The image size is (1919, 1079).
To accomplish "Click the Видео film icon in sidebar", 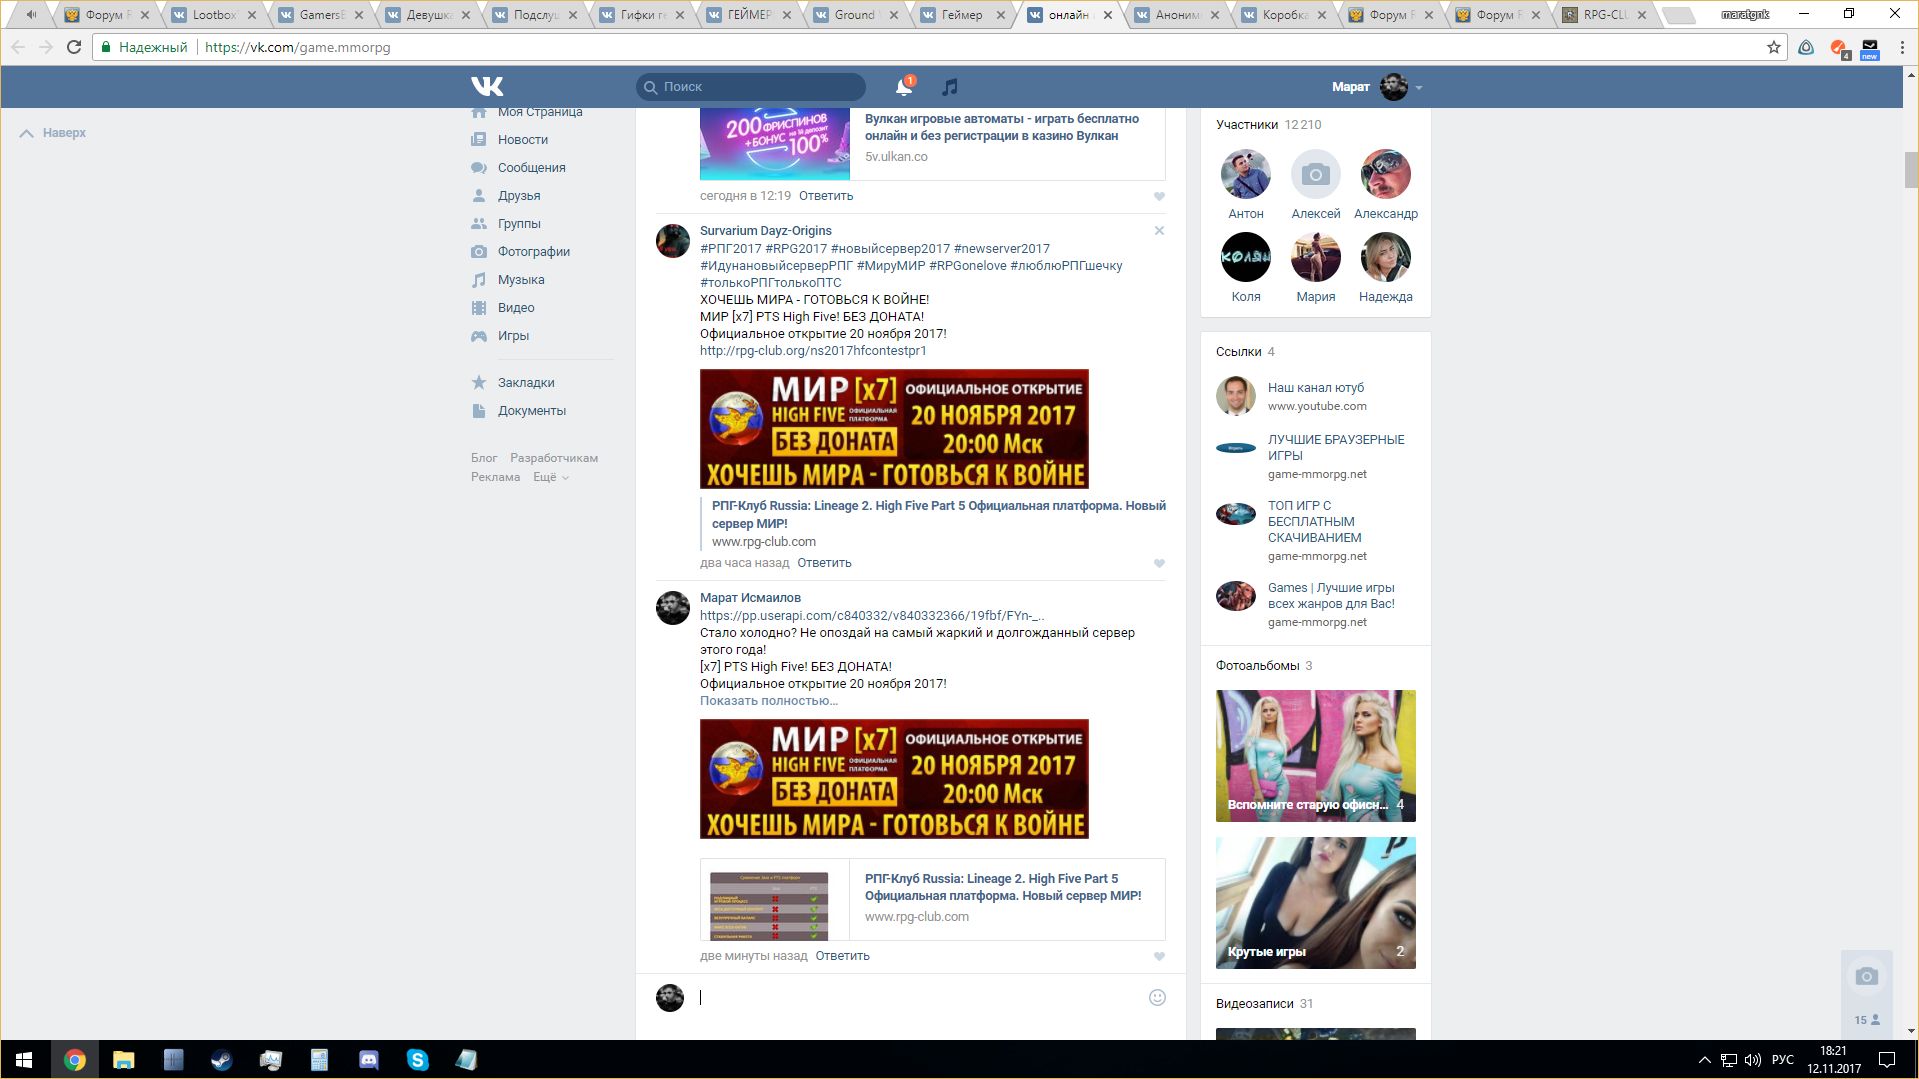I will [479, 308].
